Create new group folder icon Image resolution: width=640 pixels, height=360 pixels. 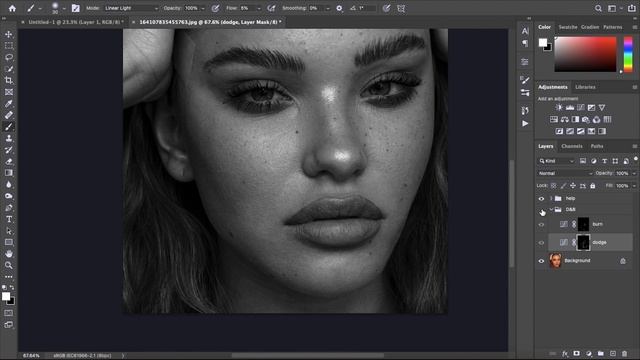coord(600,353)
